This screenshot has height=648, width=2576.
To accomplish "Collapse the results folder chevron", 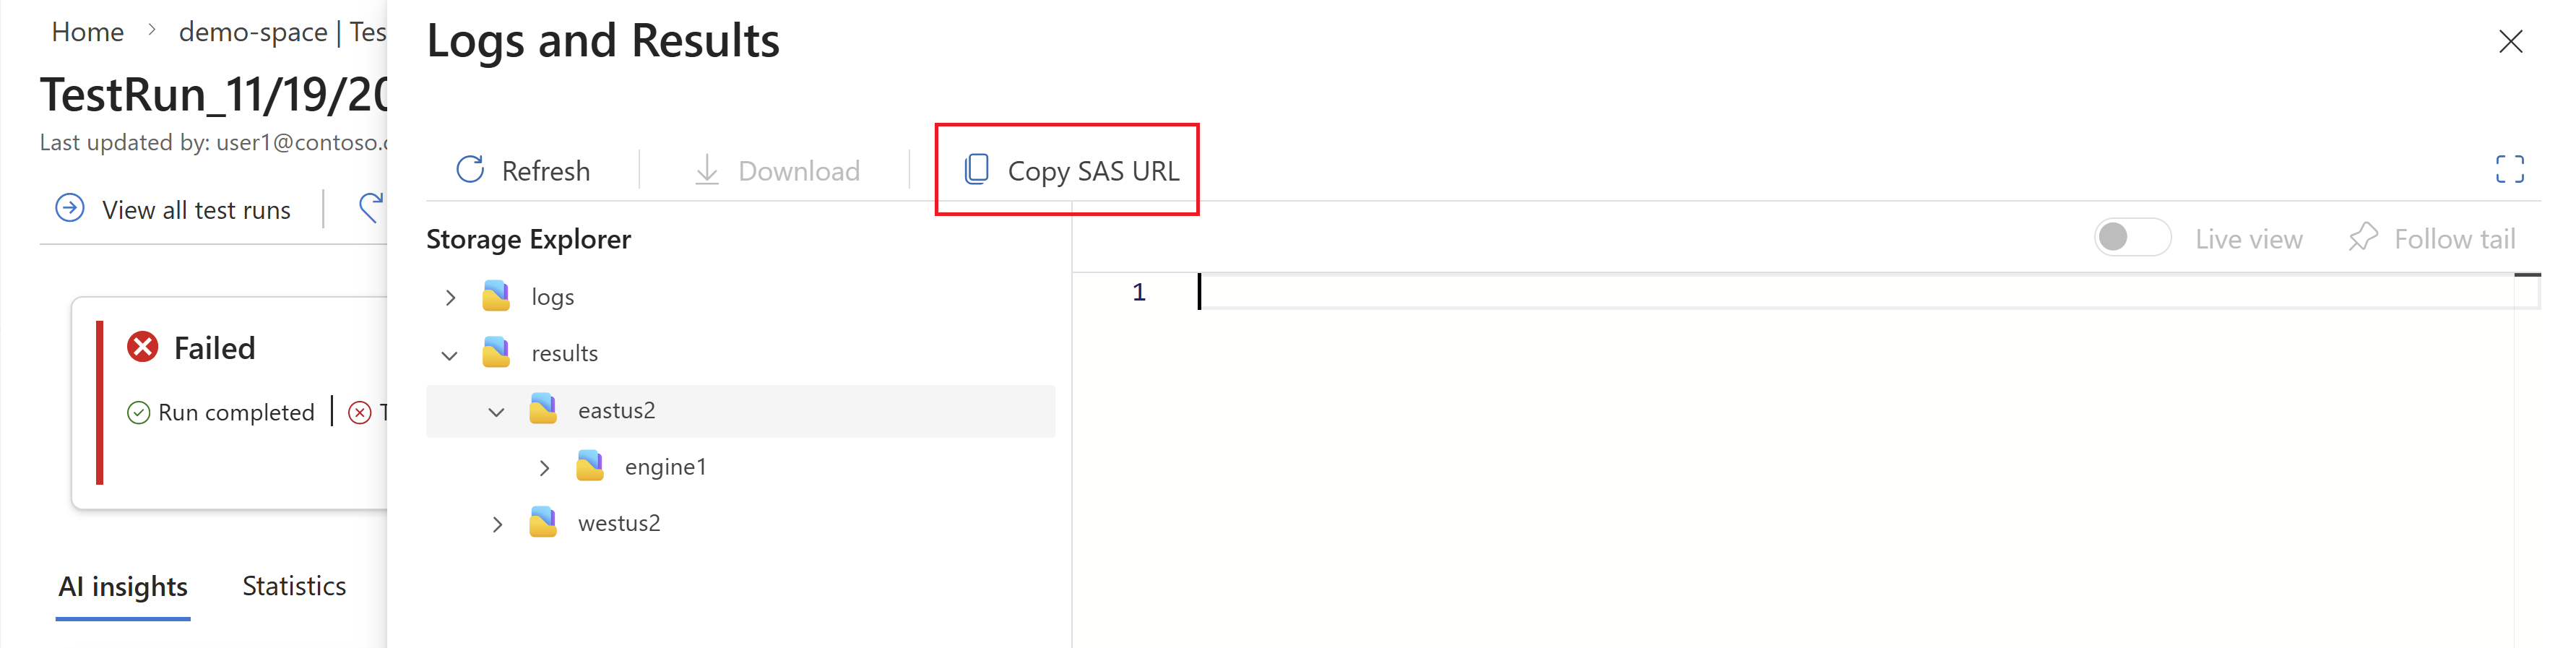I will click(450, 355).
